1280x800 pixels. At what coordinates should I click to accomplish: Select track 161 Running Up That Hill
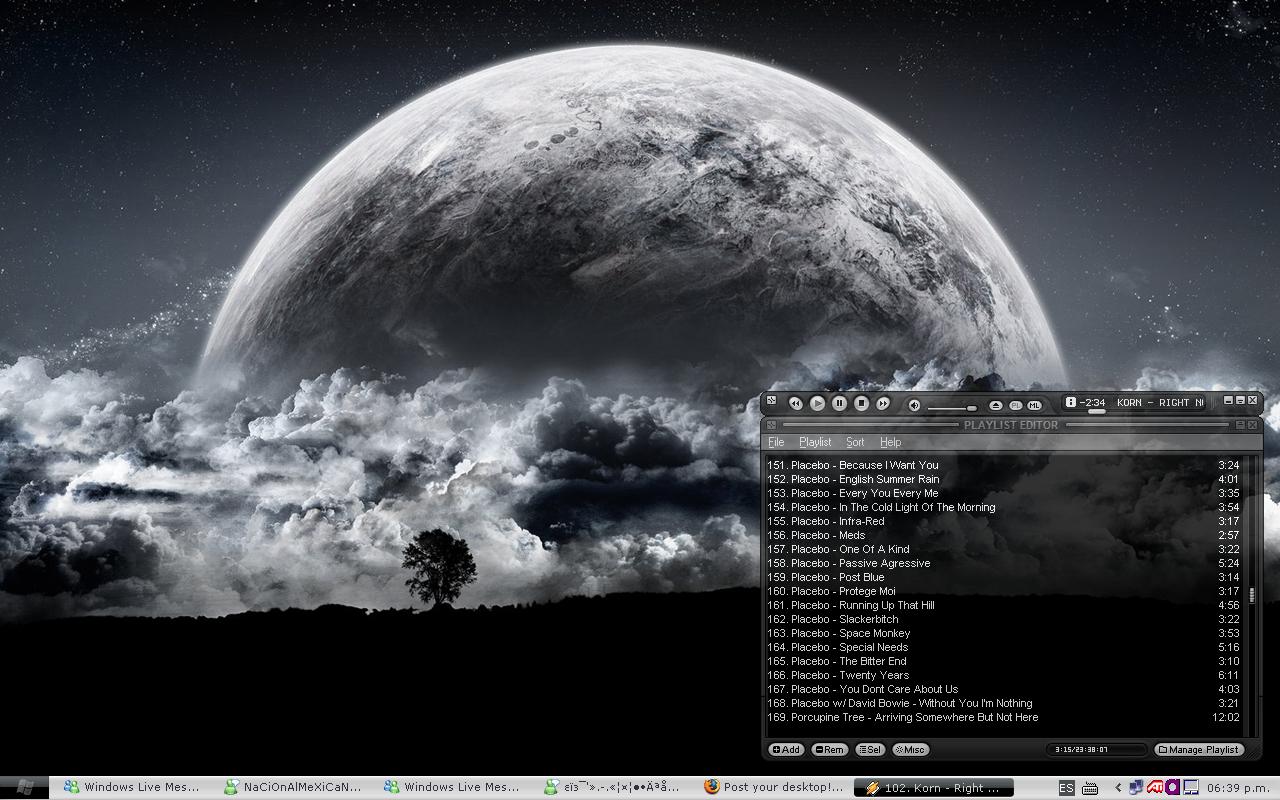1003,605
